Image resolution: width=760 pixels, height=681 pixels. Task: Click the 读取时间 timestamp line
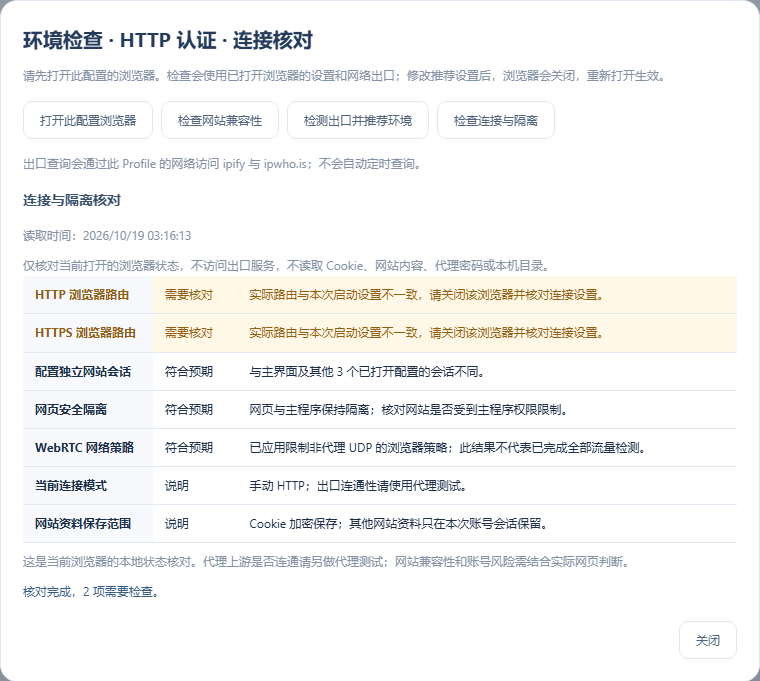click(107, 236)
